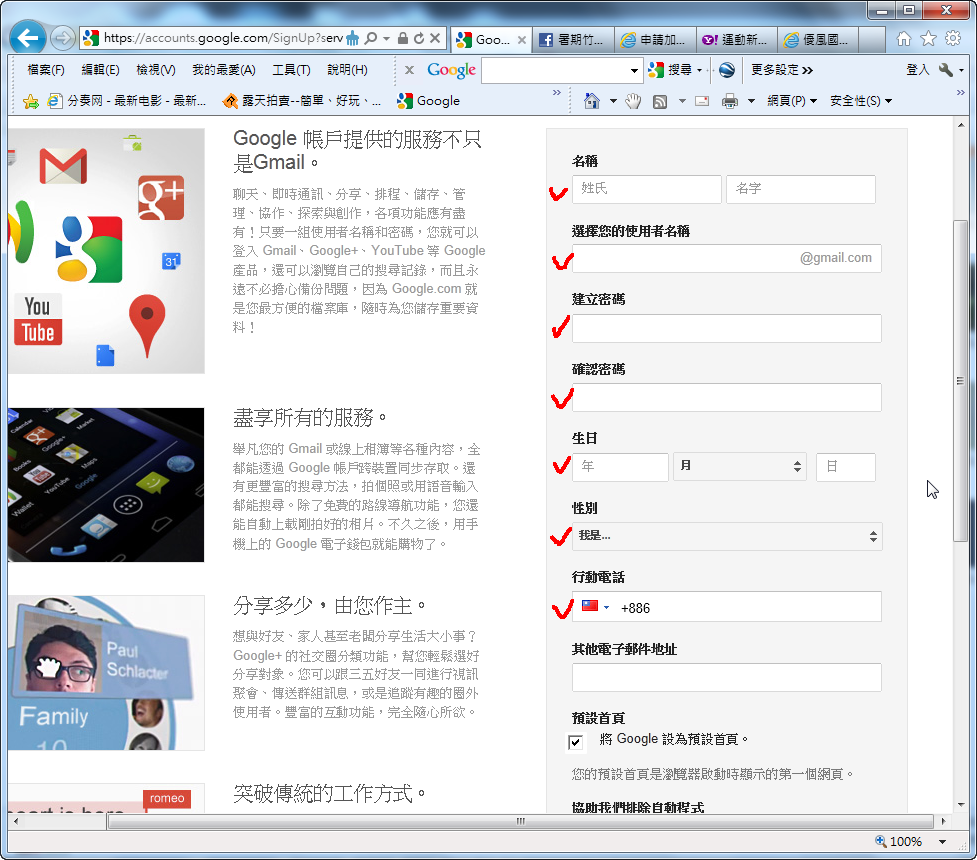Viewport: 977px width, 860px height.
Task: Open Google Toolbar wrench settings icon
Action: [946, 70]
